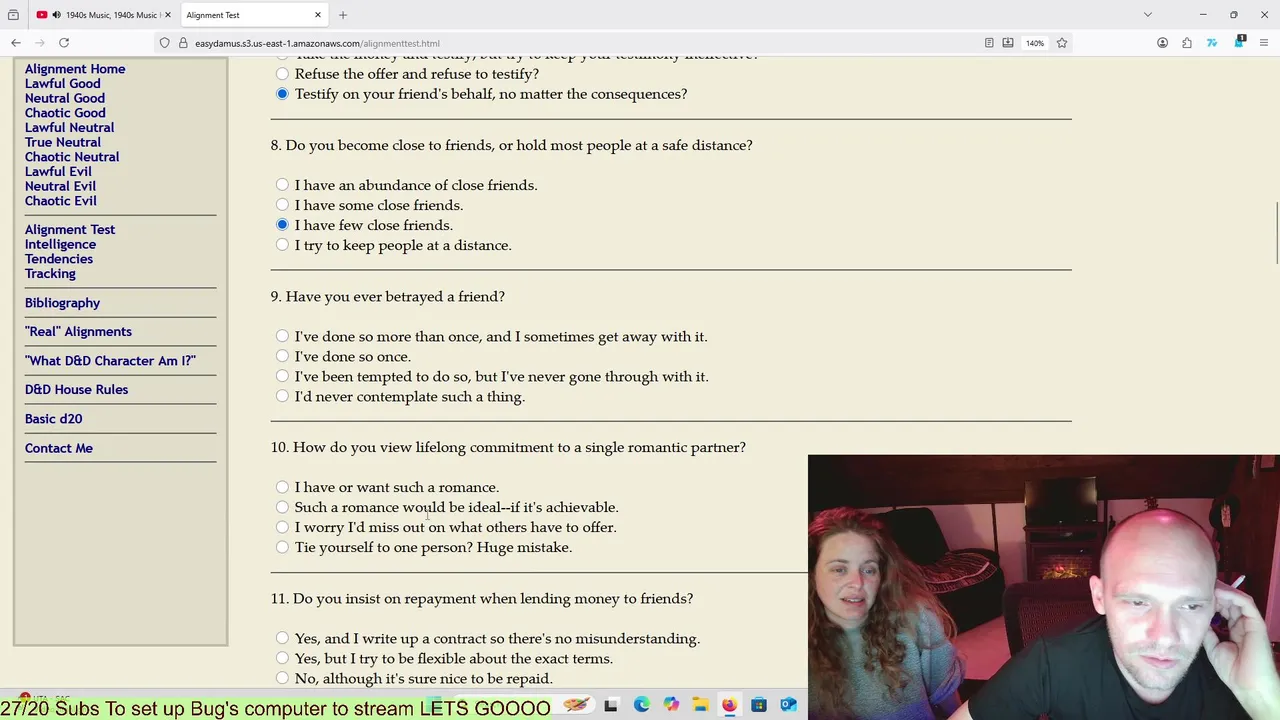
Task: Open the True Neutral link
Action: (63, 142)
